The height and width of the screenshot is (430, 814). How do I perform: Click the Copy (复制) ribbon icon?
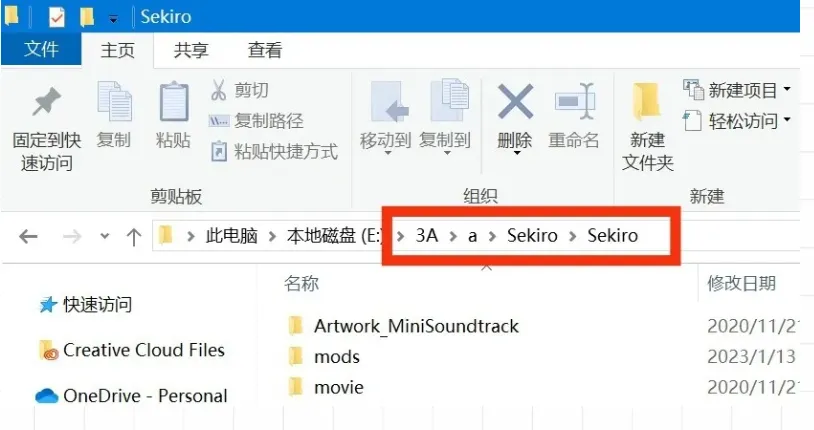(x=114, y=102)
